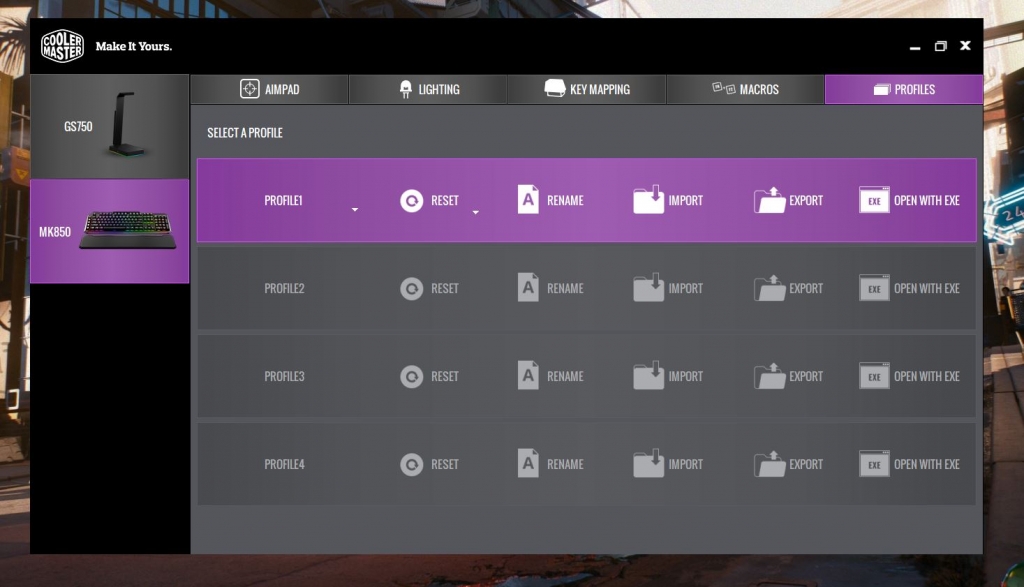Click the Cooler Master logo
This screenshot has width=1024, height=587.
[62, 46]
